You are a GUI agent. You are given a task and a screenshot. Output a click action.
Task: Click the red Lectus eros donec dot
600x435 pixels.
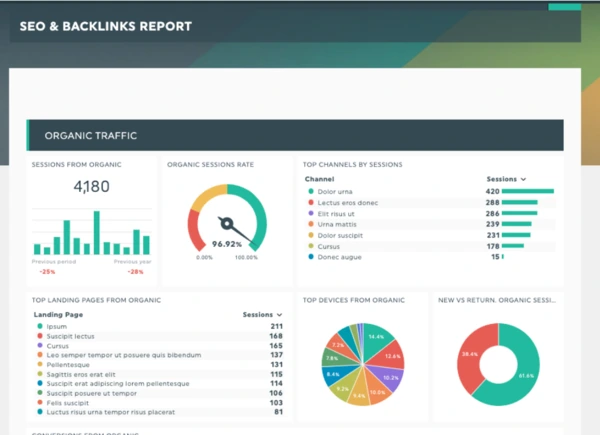(311, 202)
